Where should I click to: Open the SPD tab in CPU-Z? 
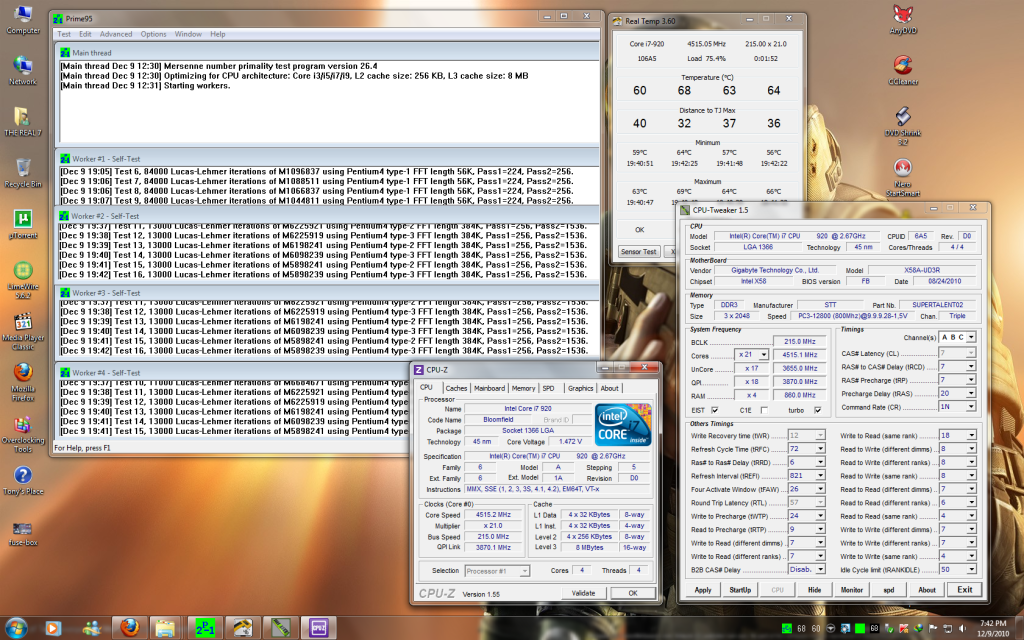tap(549, 388)
